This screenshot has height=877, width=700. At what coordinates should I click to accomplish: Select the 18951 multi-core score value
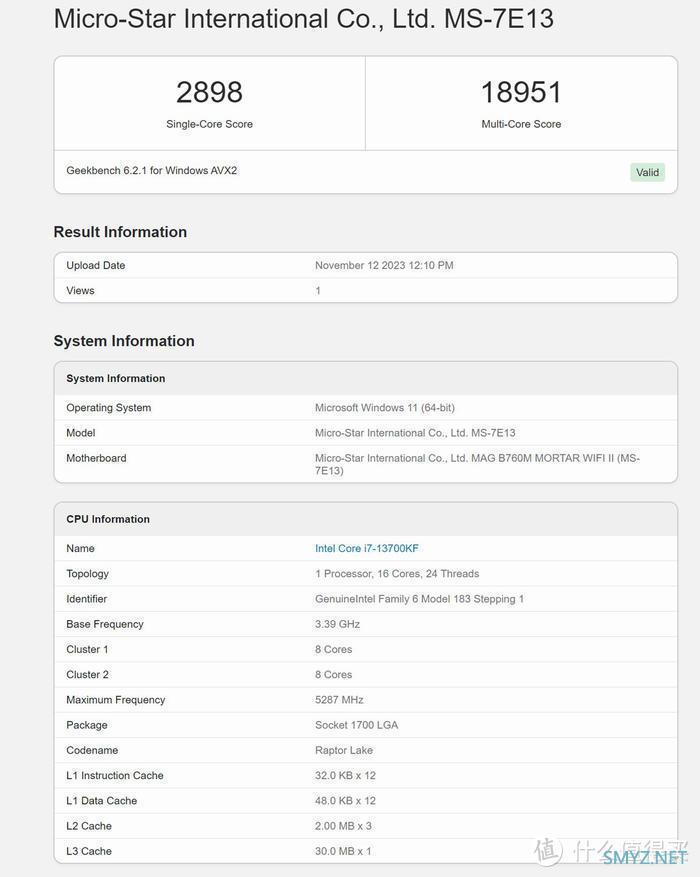click(521, 92)
